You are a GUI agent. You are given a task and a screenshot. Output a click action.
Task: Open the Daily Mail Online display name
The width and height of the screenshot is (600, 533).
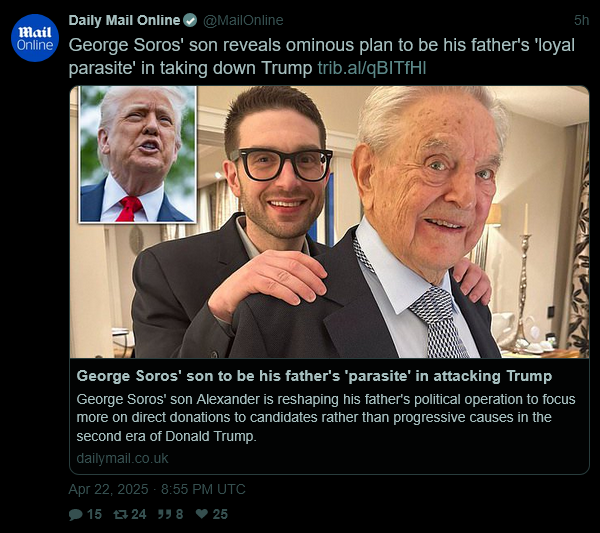click(x=124, y=20)
